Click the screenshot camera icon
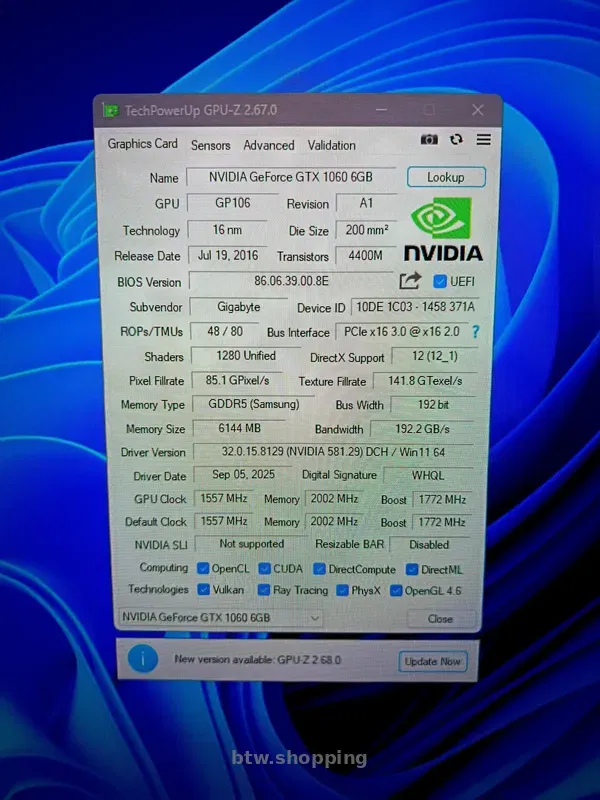600x800 pixels. (x=429, y=140)
